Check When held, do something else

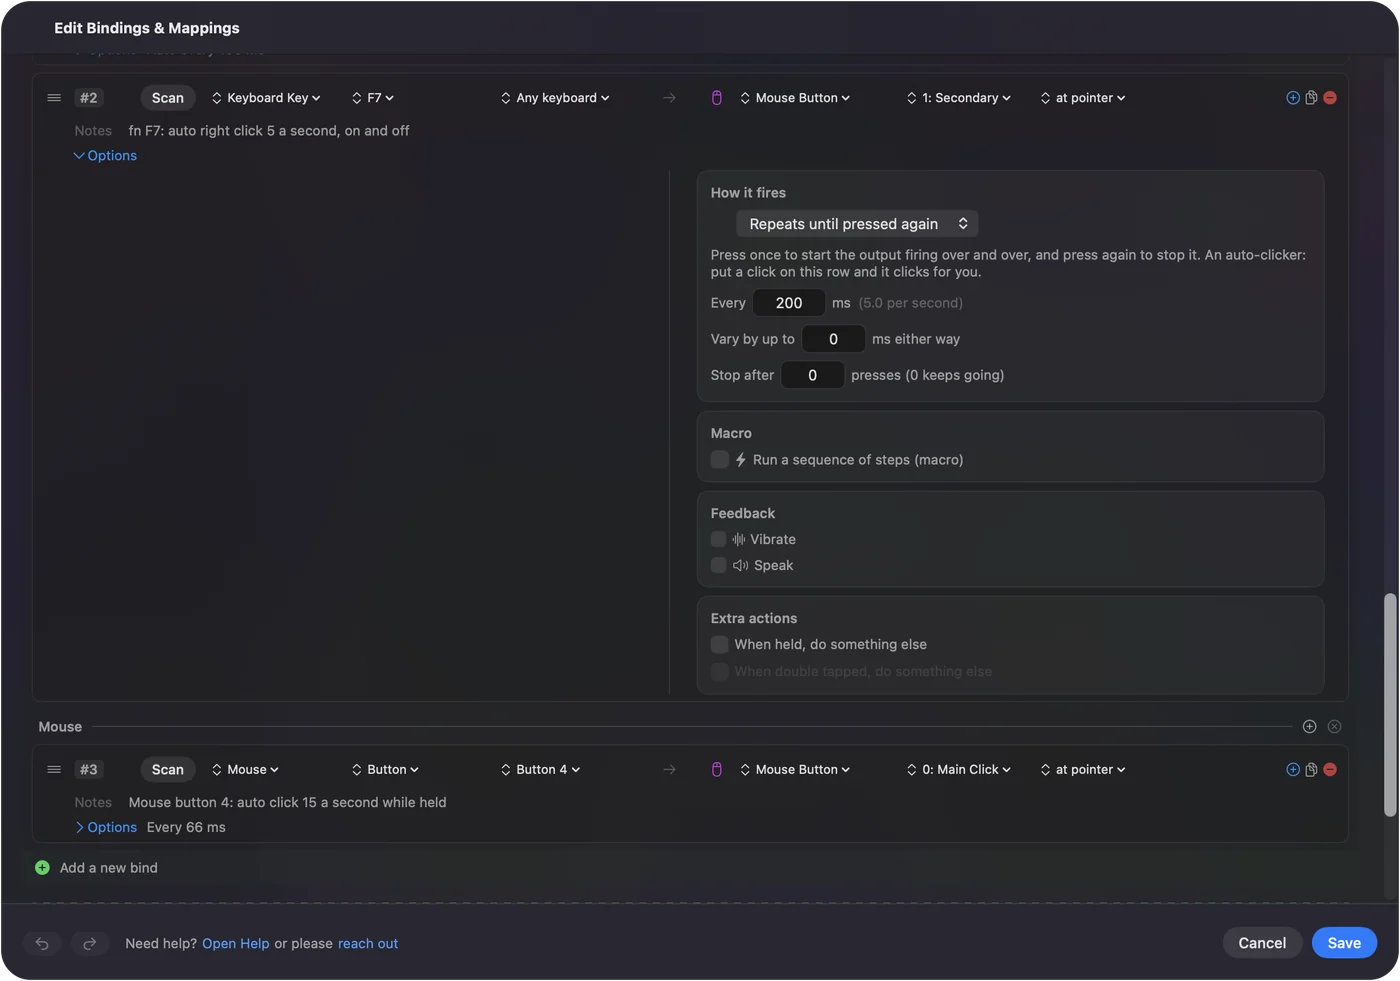click(720, 645)
